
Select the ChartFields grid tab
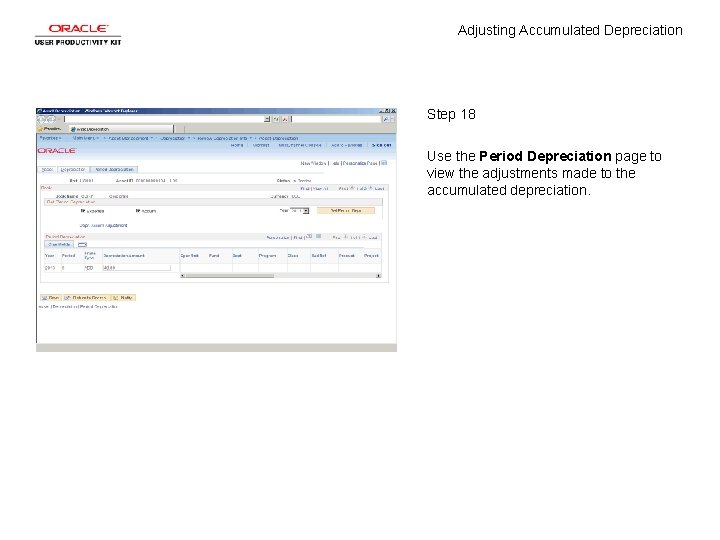[59, 244]
